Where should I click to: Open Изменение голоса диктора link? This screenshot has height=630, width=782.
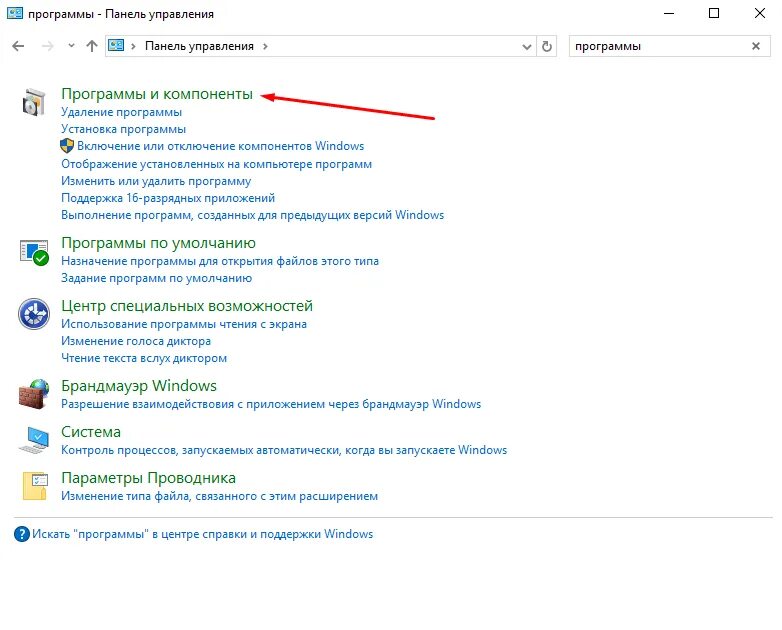[136, 341]
